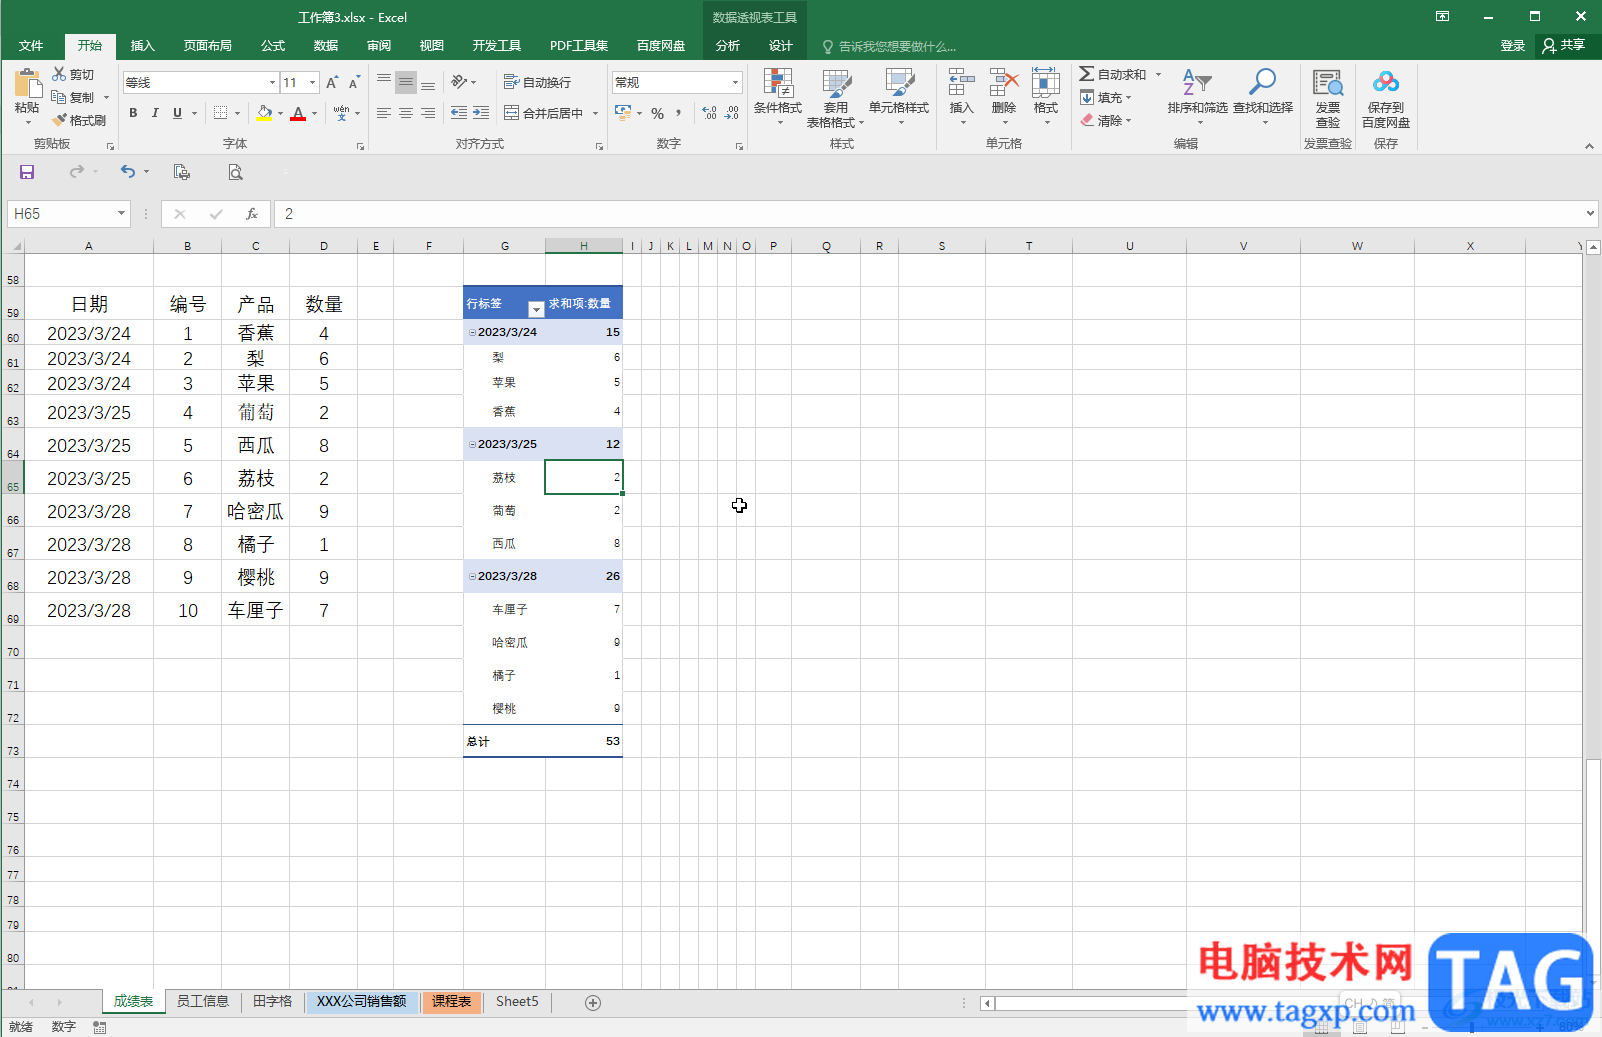Open the Fill (填充) dropdown
The image size is (1602, 1037).
click(1106, 97)
